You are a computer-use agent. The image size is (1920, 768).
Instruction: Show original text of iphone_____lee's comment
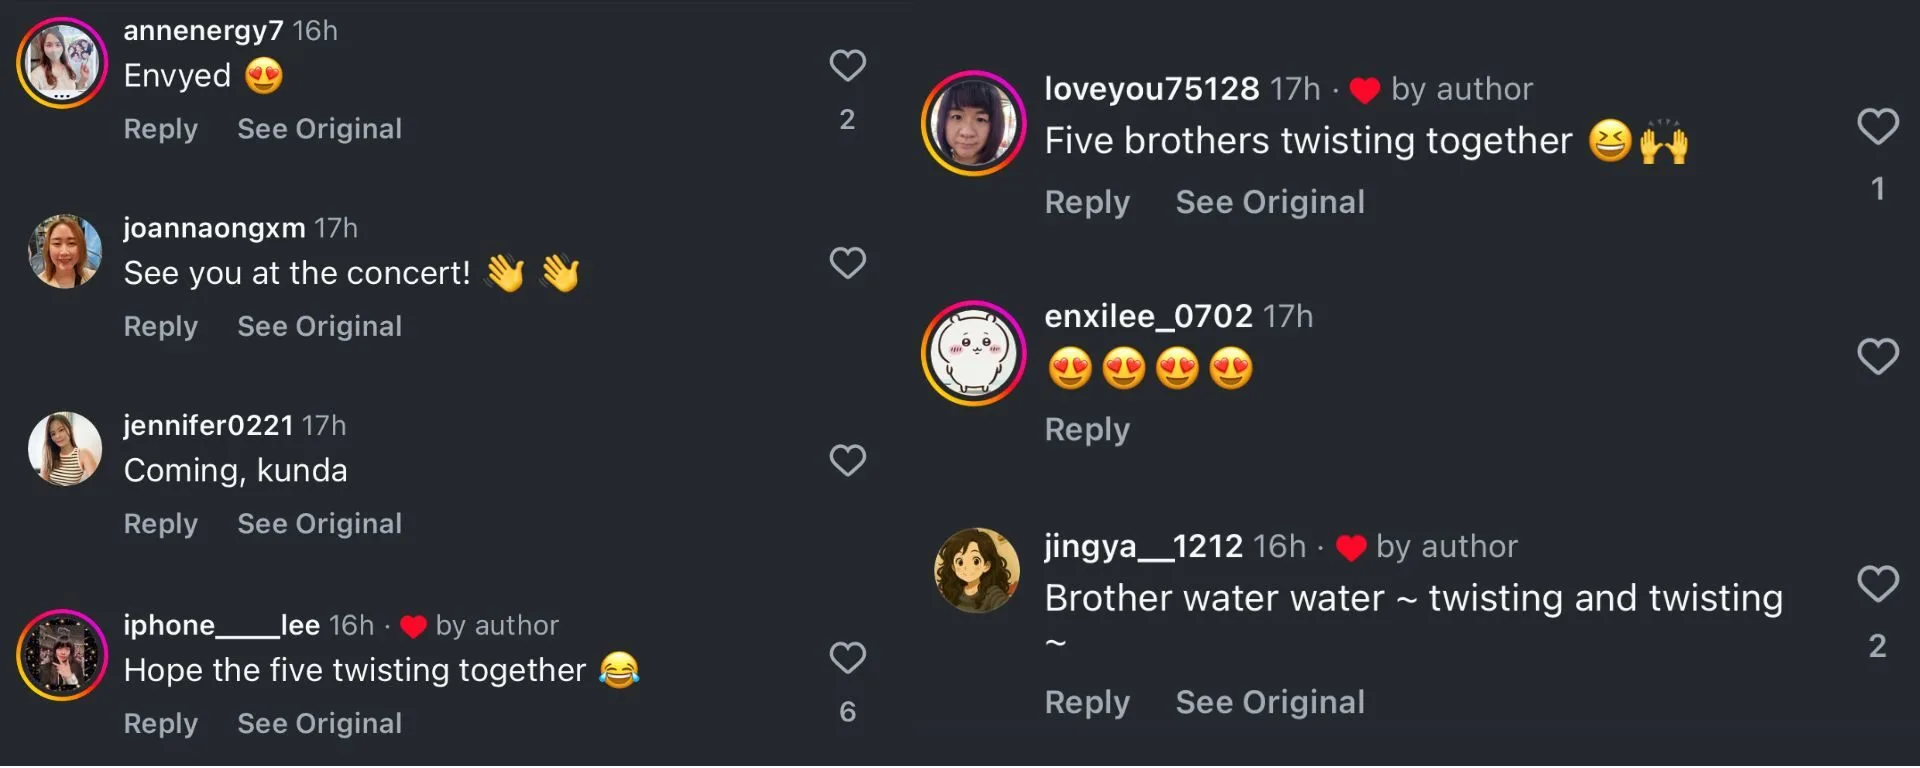point(319,723)
